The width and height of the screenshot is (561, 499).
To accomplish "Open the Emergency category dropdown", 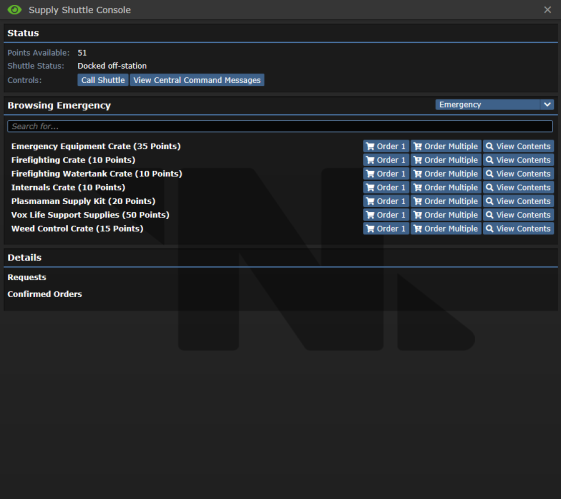I will 494,104.
